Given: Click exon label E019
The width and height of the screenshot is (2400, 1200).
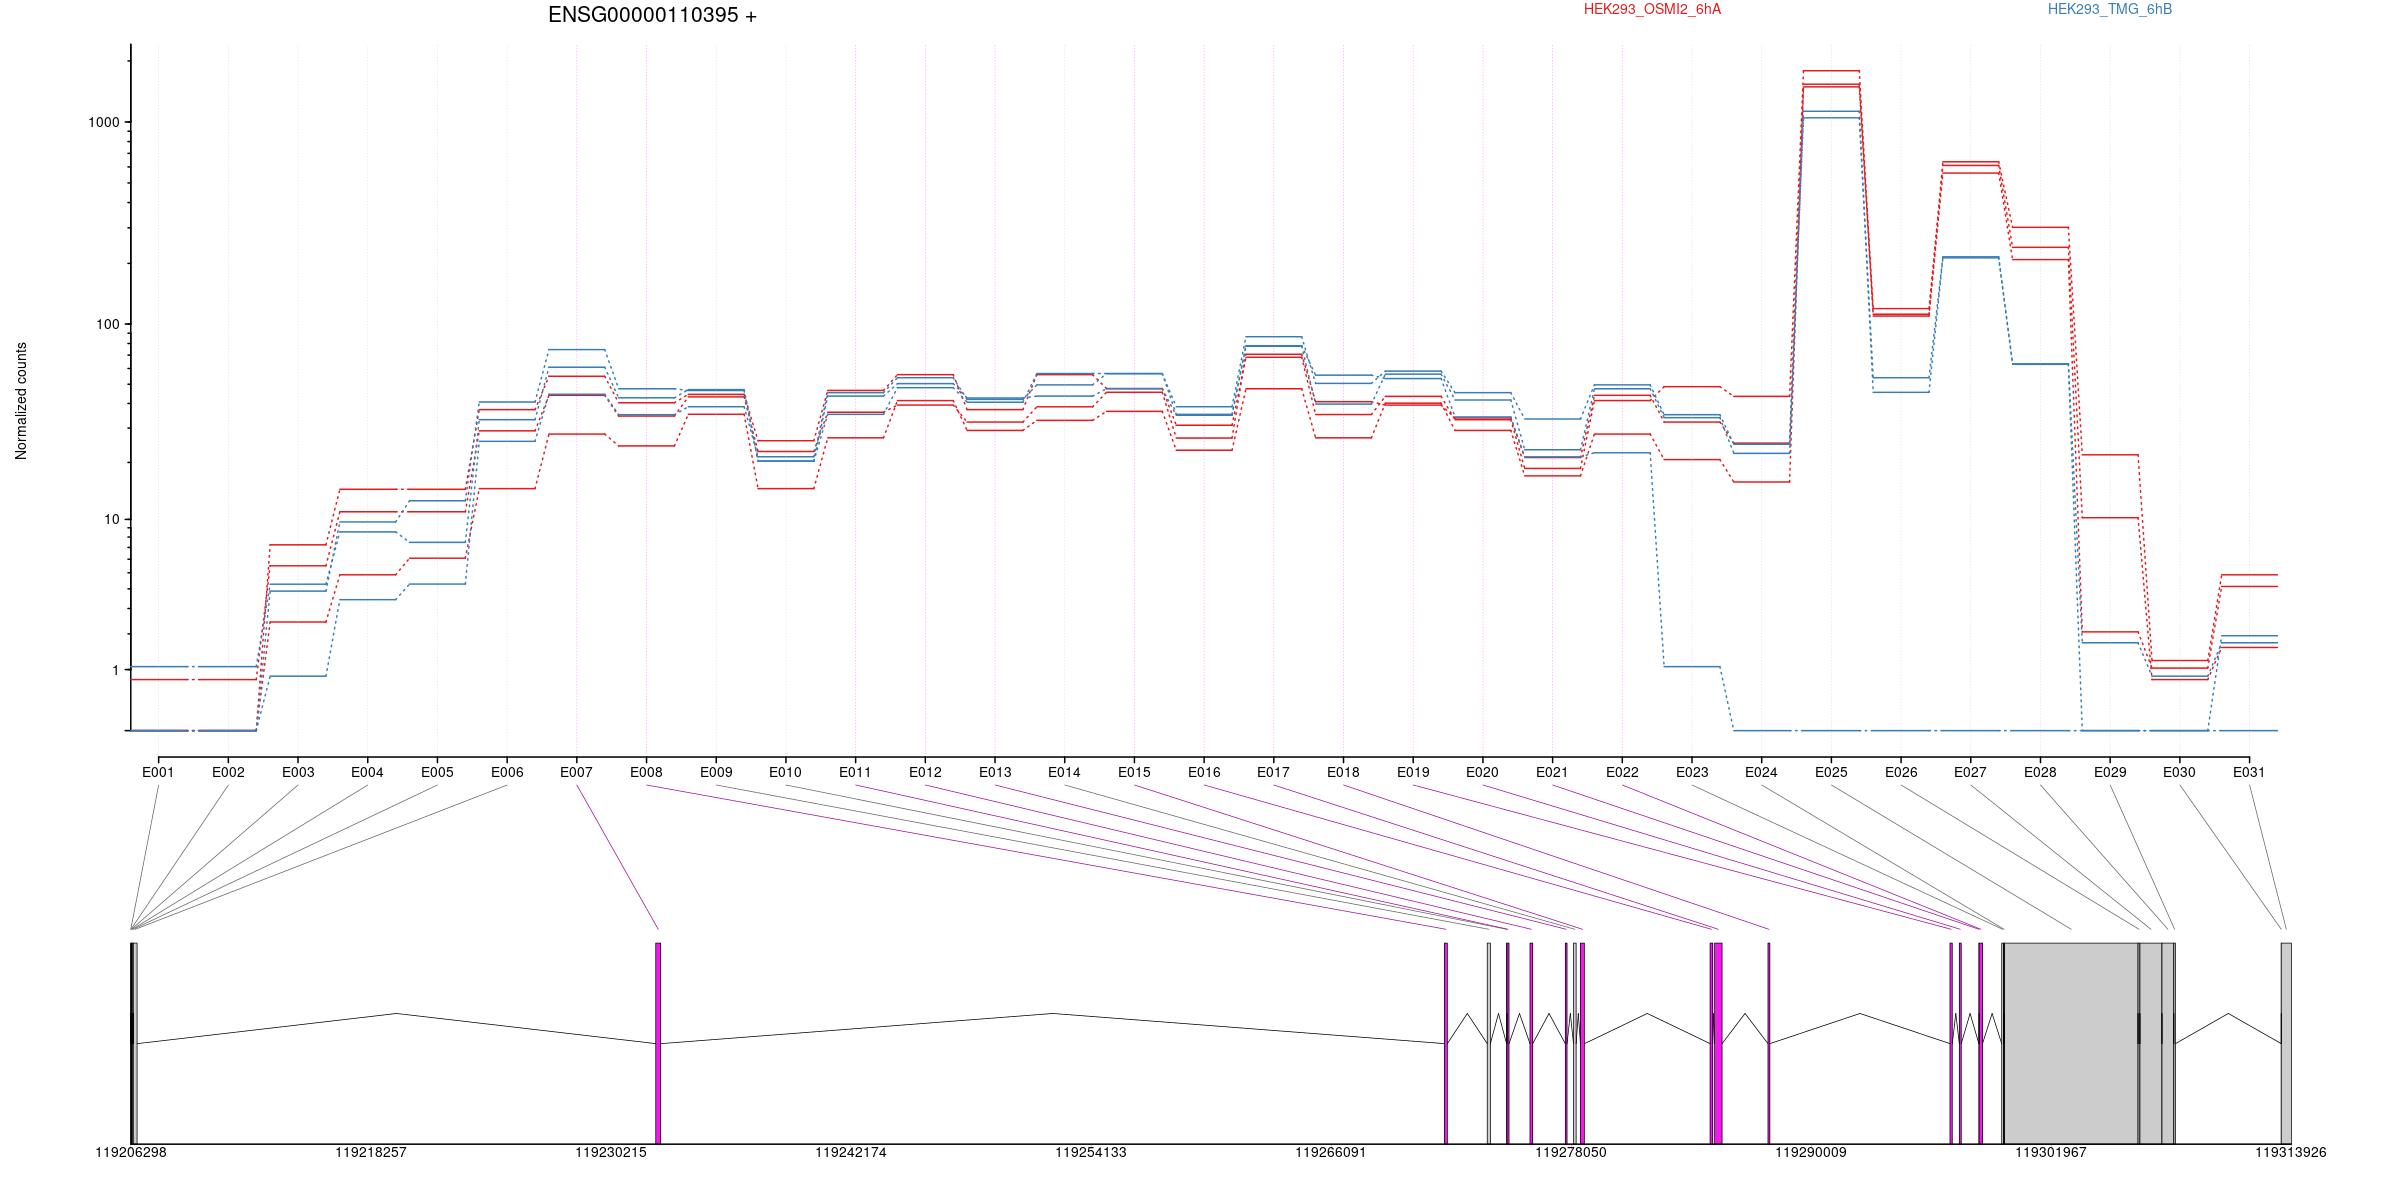Looking at the screenshot, I should (x=1413, y=772).
